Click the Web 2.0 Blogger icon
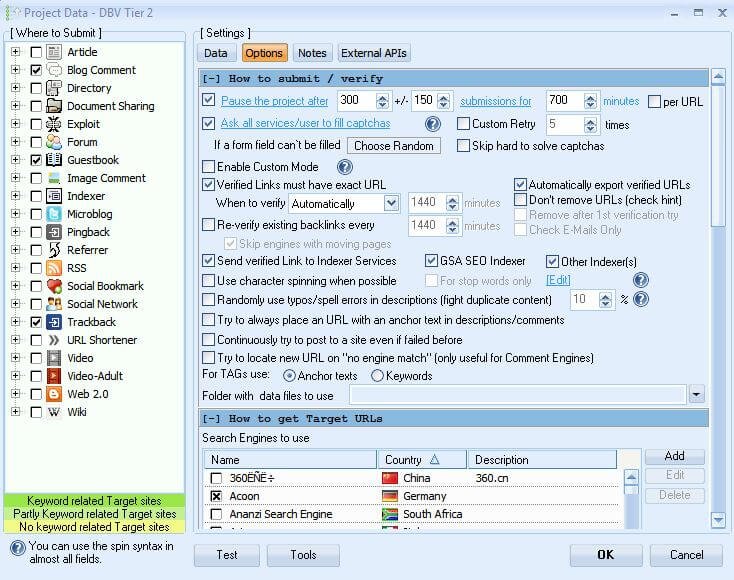This screenshot has width=734, height=580. point(54,394)
